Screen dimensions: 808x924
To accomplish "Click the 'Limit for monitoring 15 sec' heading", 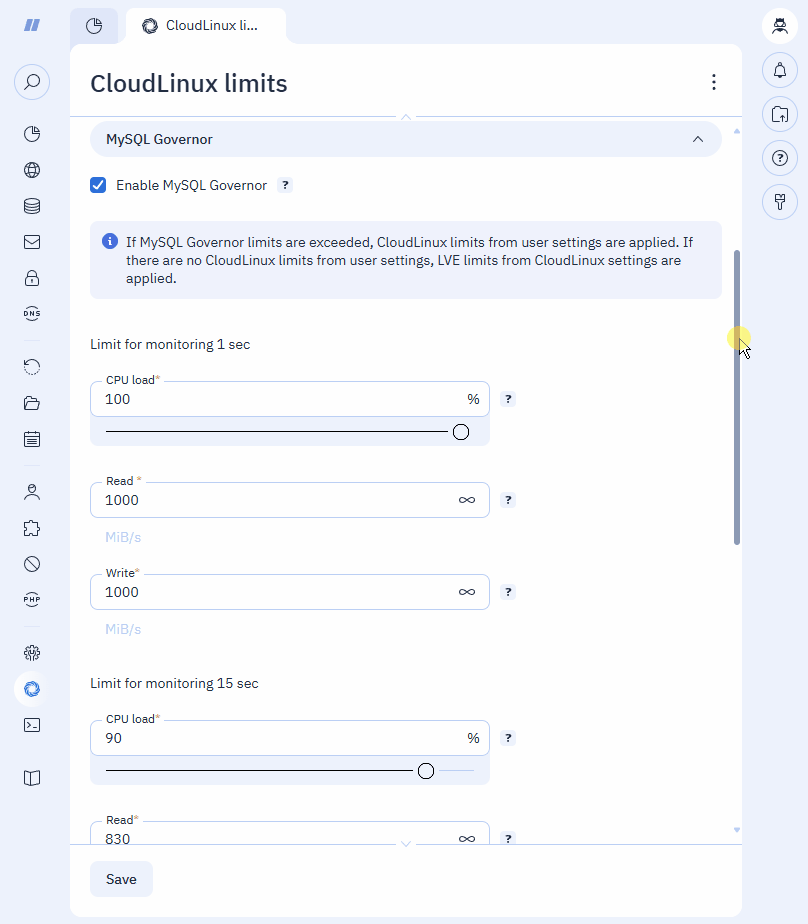I will pos(174,684).
